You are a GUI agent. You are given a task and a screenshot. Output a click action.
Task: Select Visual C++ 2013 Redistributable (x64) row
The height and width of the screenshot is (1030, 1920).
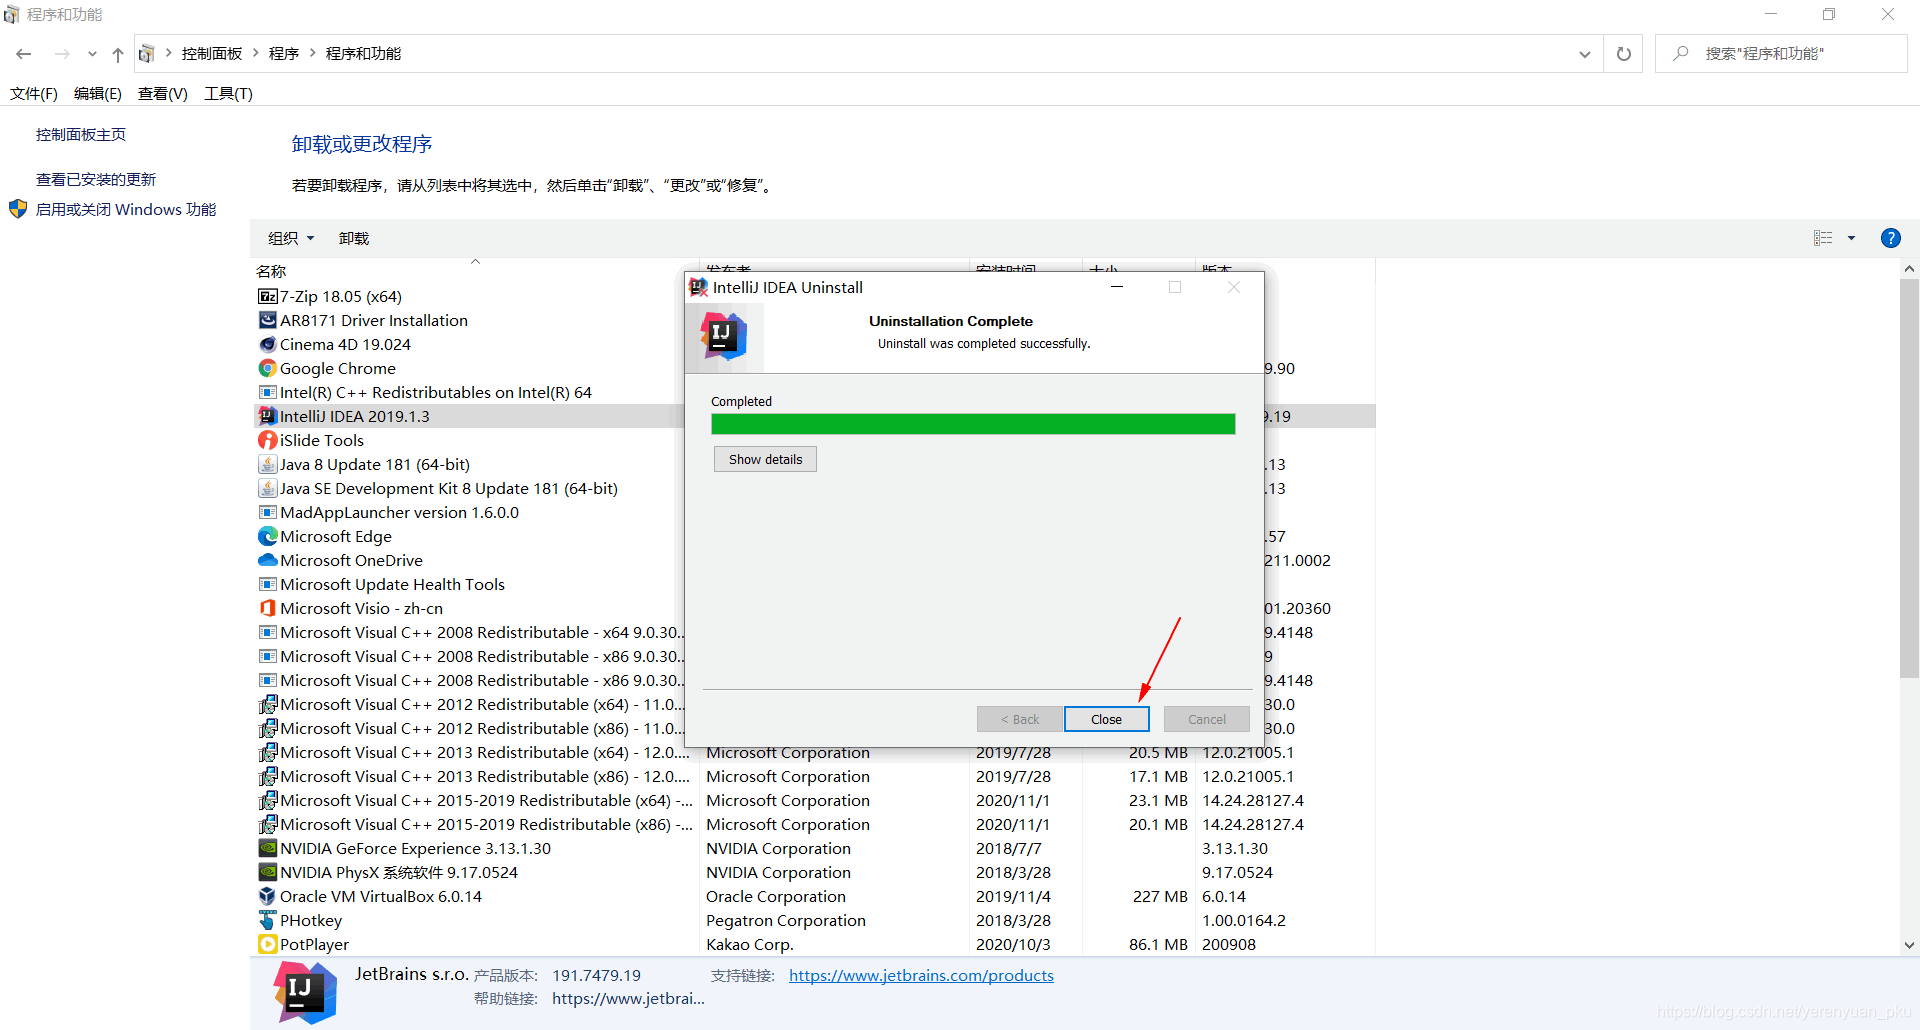tap(815, 752)
